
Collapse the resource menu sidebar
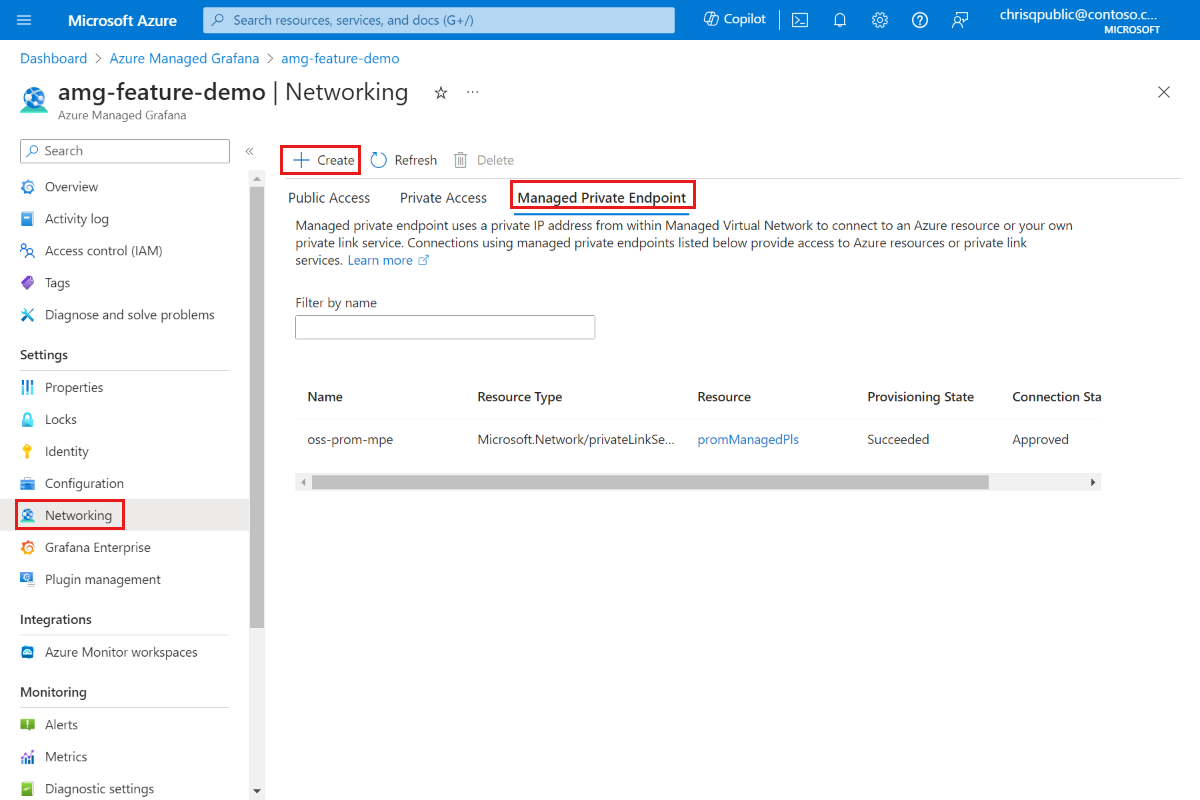tap(249, 151)
